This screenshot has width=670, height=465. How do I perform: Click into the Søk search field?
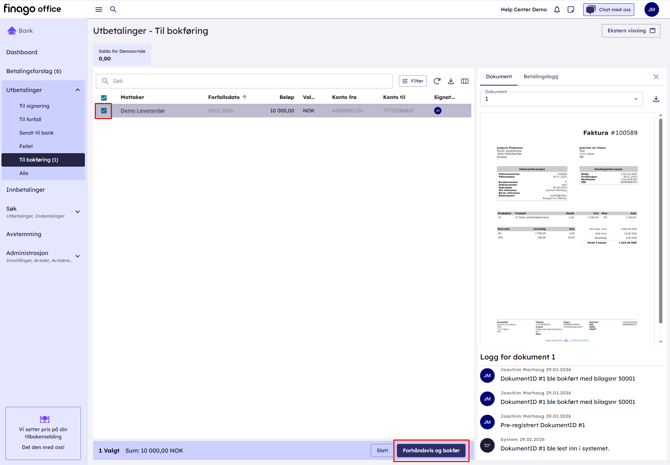(244, 81)
